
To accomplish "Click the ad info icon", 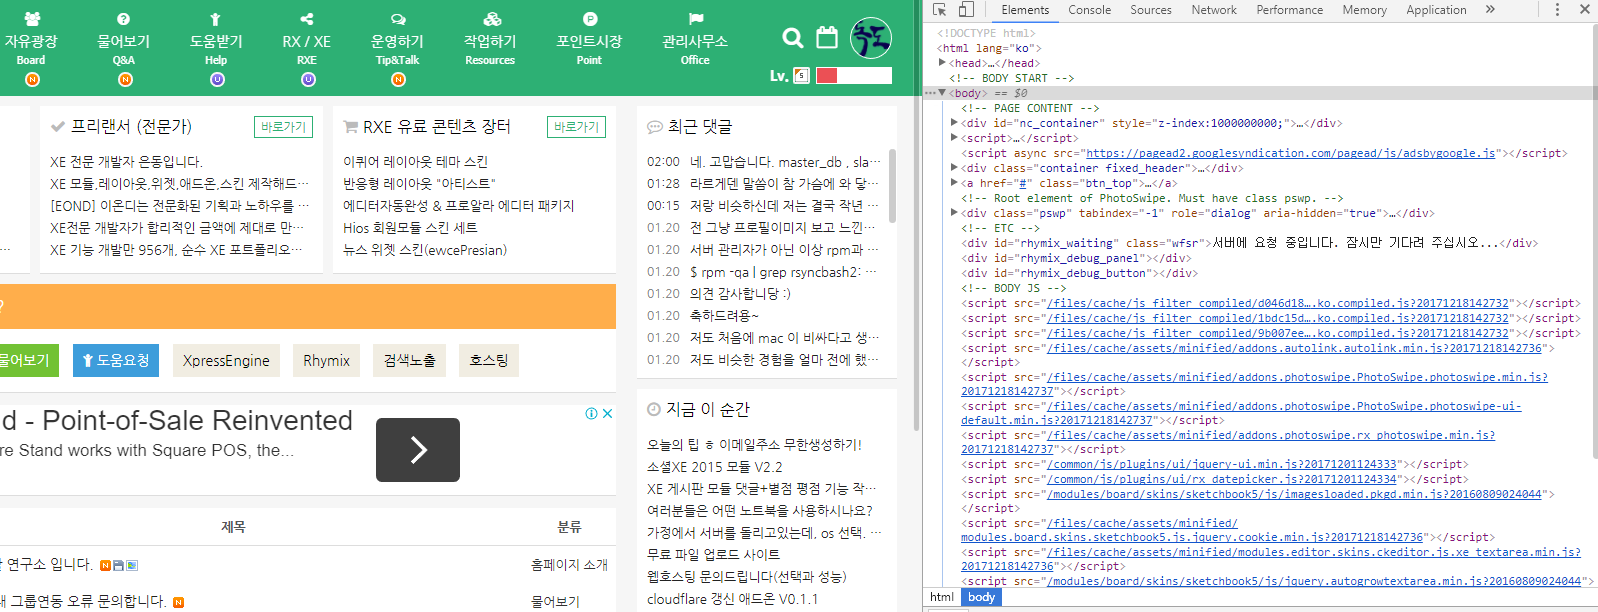I will point(591,413).
